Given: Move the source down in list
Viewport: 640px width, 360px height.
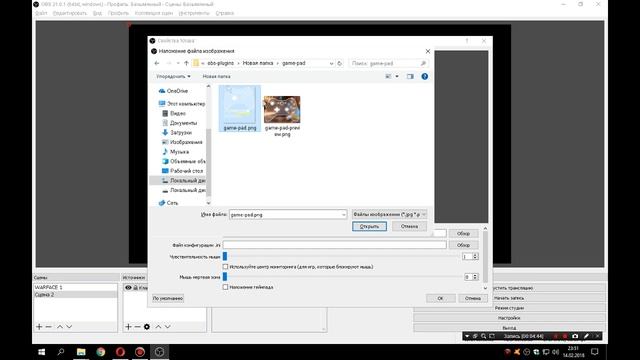Looking at the screenshot, I should tap(168, 327).
